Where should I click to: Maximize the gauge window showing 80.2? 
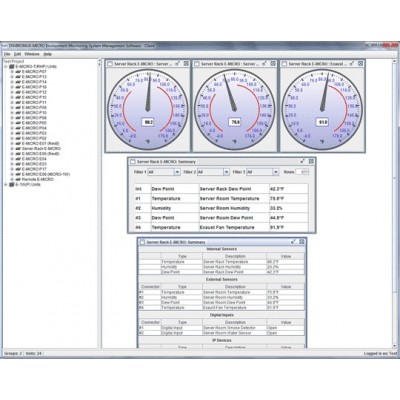point(177,63)
